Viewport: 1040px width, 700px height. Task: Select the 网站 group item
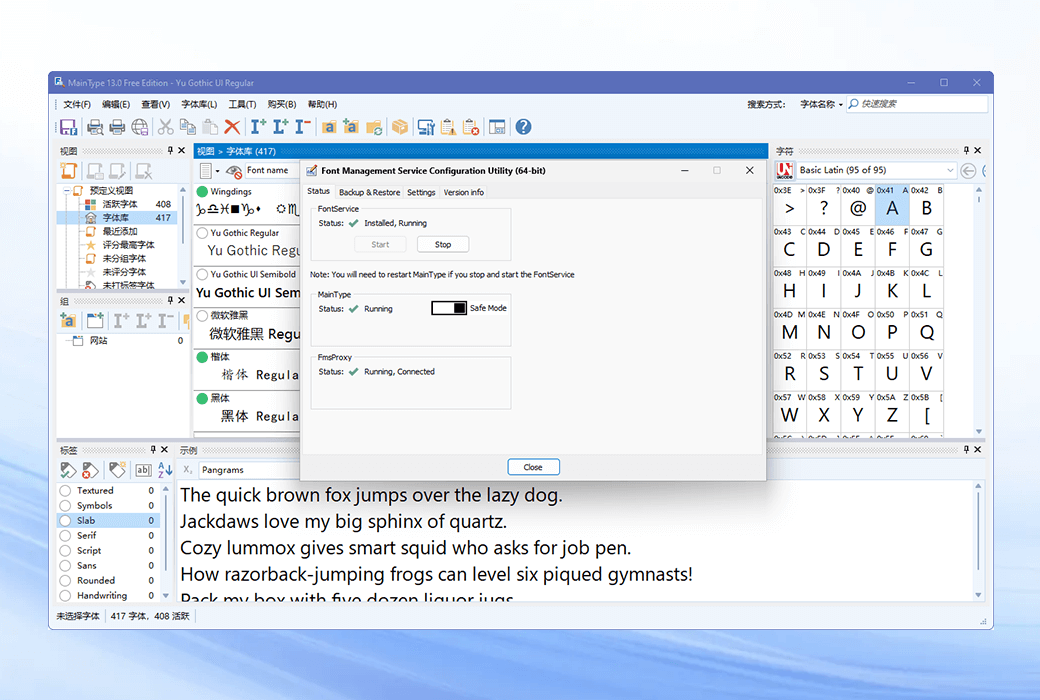coord(98,340)
